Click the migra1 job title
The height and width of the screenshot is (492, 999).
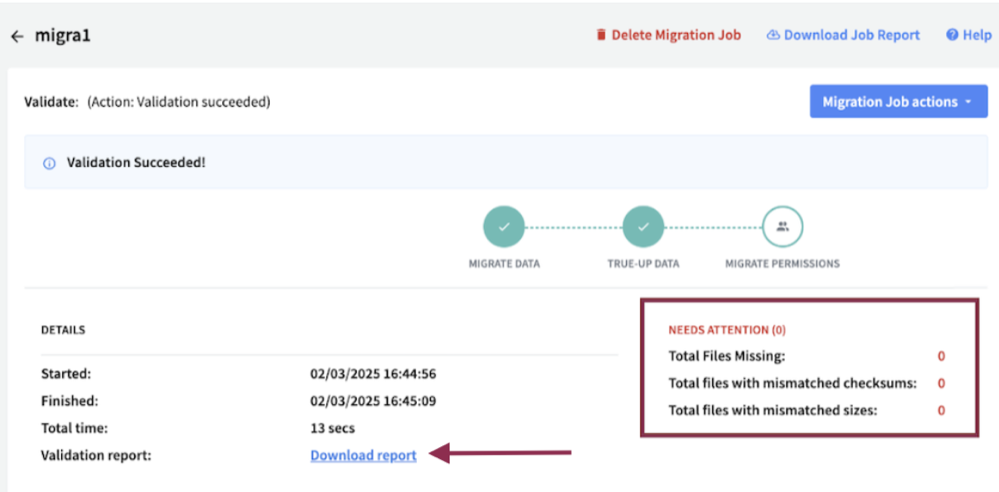point(62,35)
